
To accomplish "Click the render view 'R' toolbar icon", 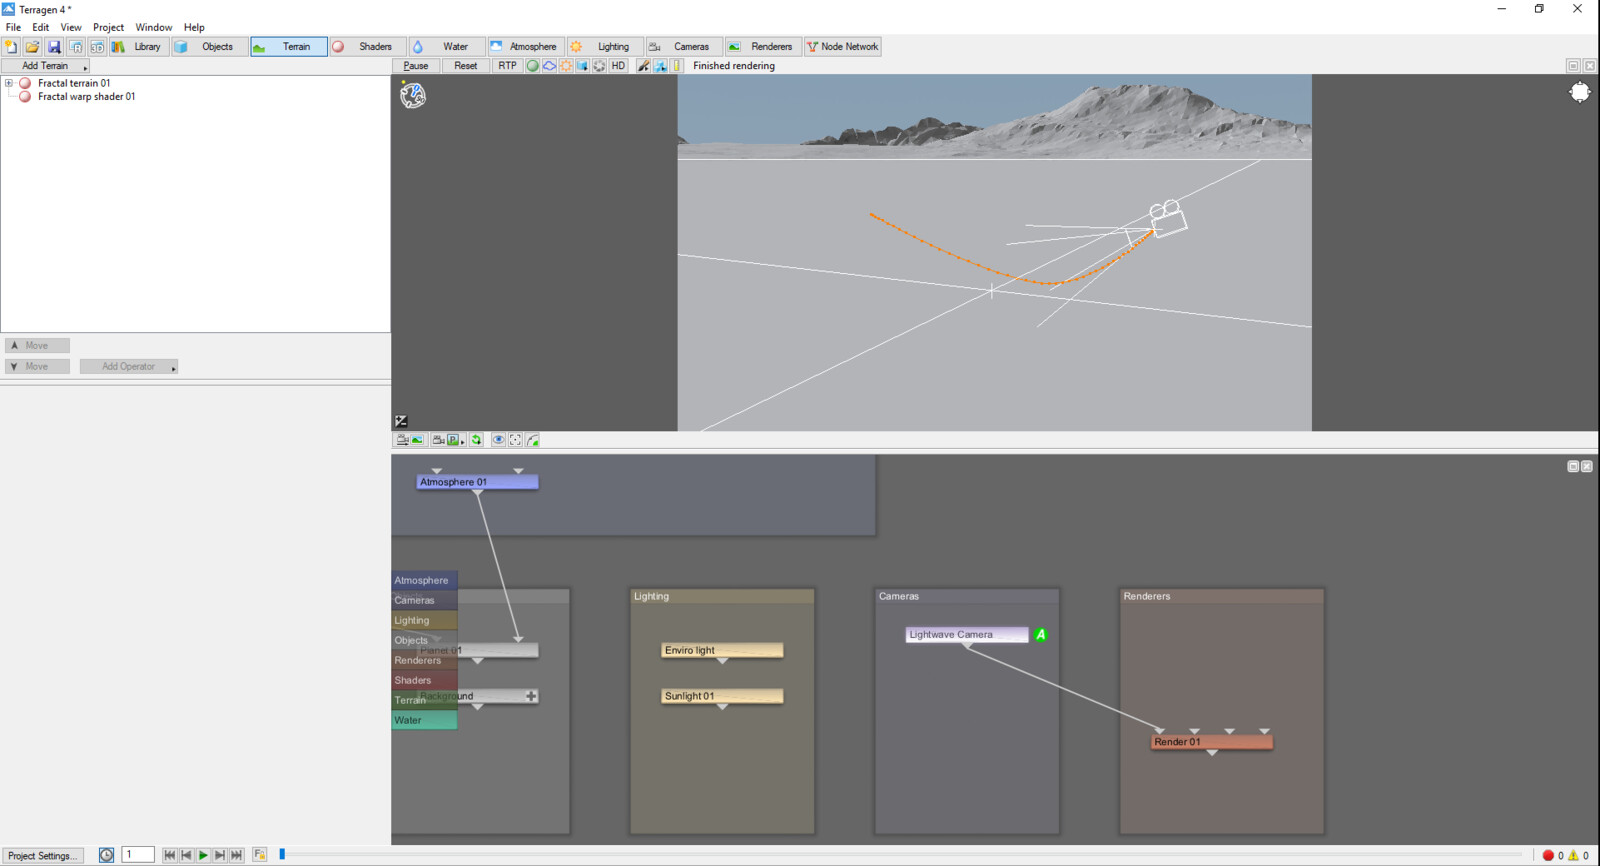I will coord(76,46).
